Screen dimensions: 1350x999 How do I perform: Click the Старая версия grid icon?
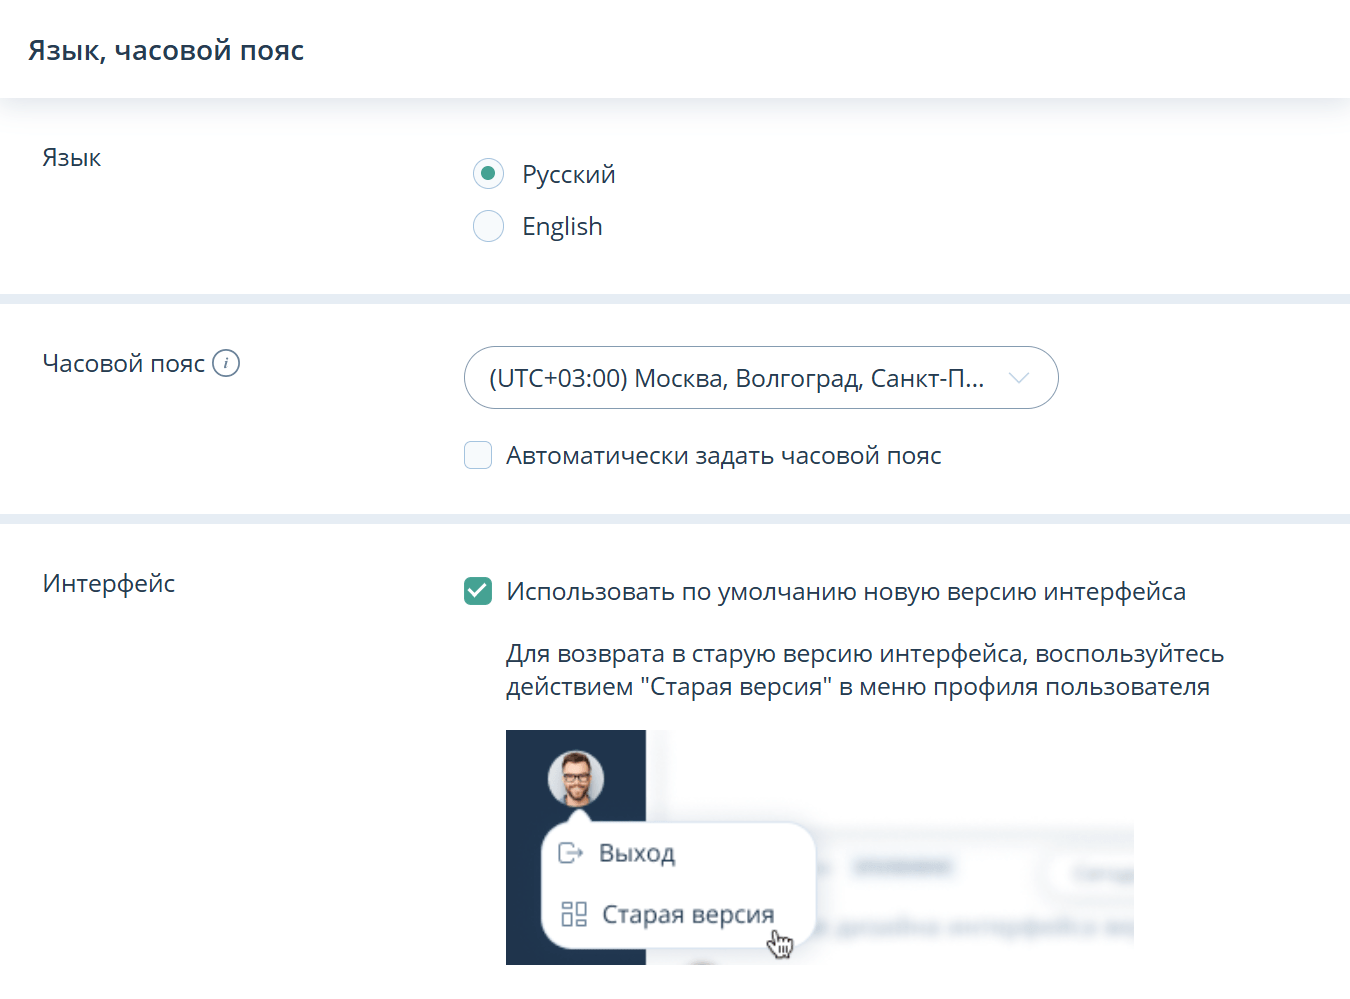pyautogui.click(x=574, y=914)
